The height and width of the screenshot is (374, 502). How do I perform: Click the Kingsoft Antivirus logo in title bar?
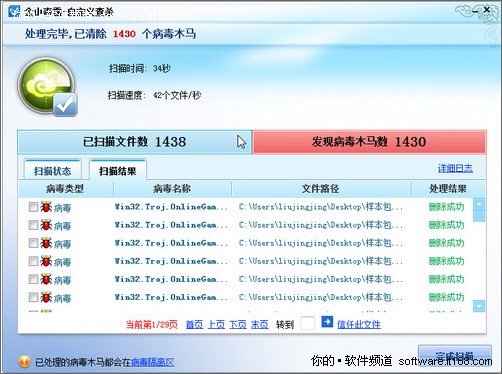click(x=14, y=11)
